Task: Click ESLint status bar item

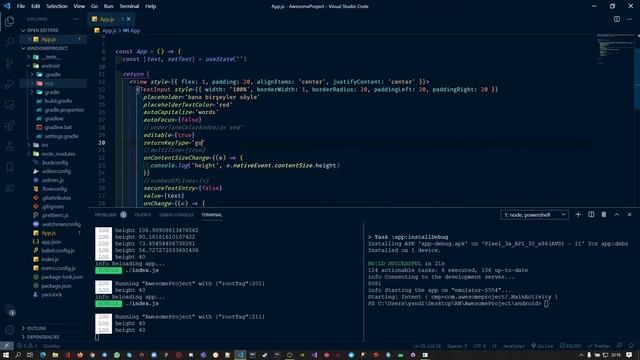Action: (x=571, y=346)
